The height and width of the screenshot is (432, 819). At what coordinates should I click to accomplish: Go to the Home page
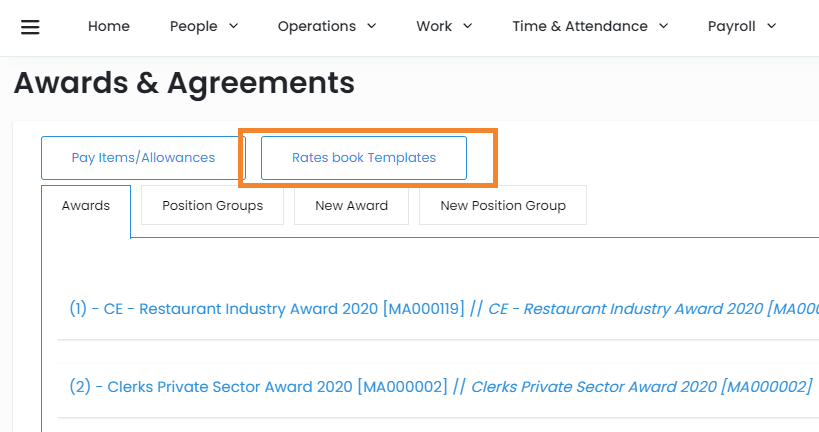pyautogui.click(x=109, y=27)
